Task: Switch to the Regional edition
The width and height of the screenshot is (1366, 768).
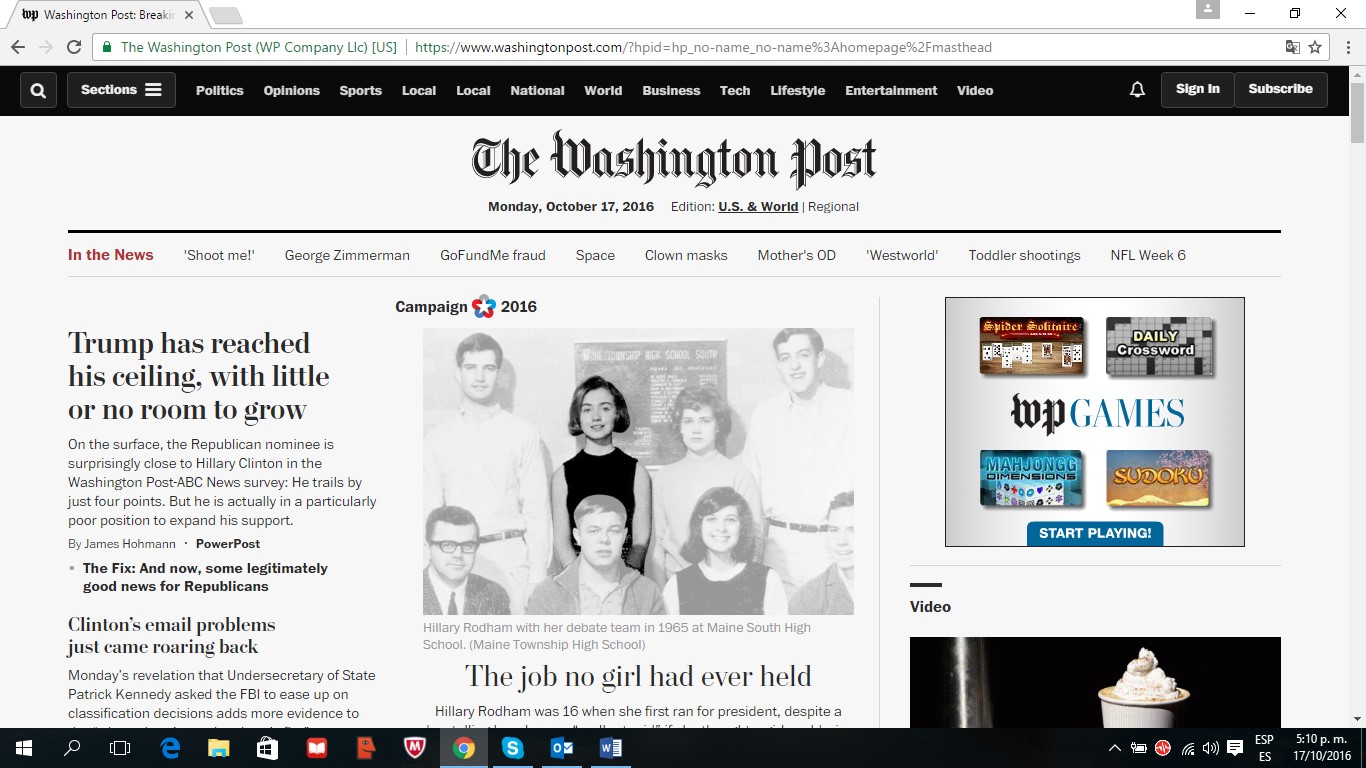Action: [x=833, y=207]
